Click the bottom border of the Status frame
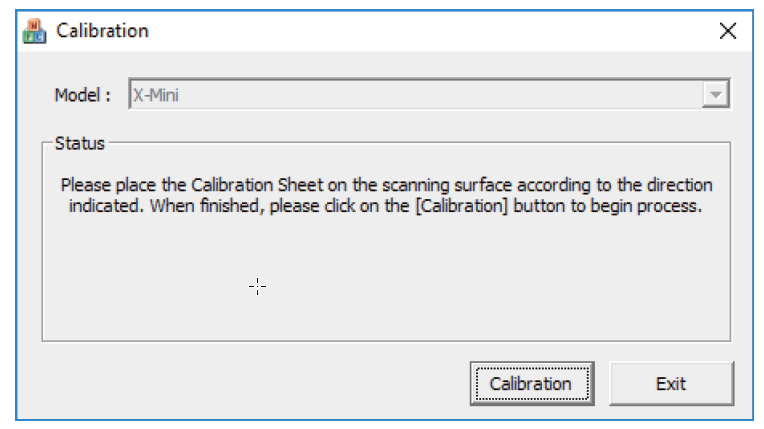The height and width of the screenshot is (429, 764). [386, 341]
